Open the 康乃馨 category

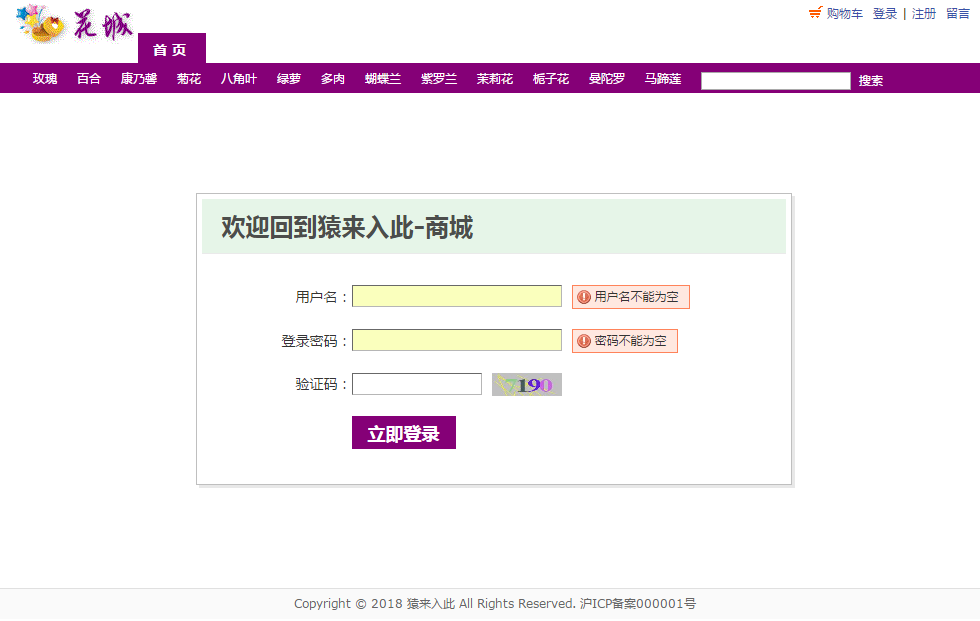[139, 79]
